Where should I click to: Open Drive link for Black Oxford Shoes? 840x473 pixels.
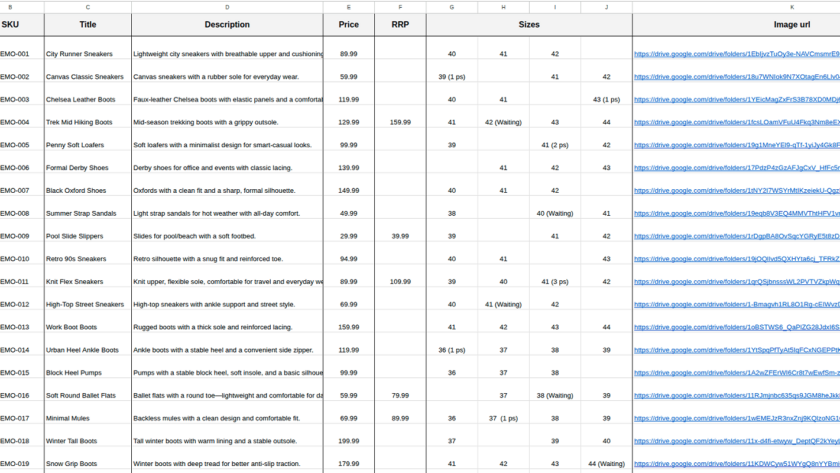(x=737, y=191)
